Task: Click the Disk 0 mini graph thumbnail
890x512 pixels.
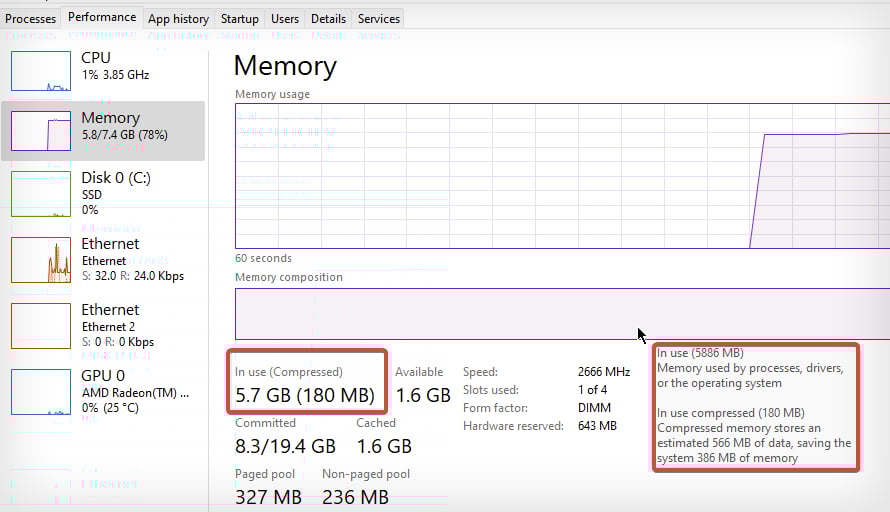Action: point(41,194)
